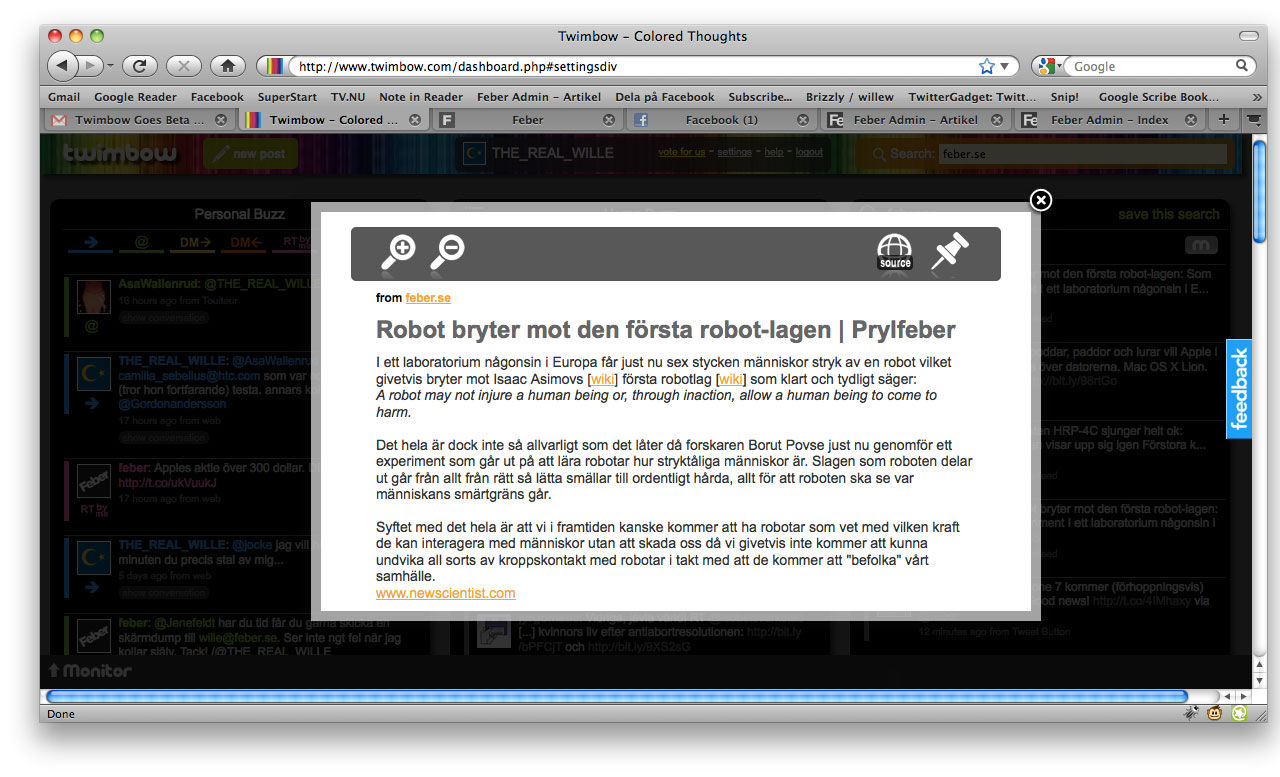Open the article source globe icon
This screenshot has height=777, width=1280.
pos(894,252)
